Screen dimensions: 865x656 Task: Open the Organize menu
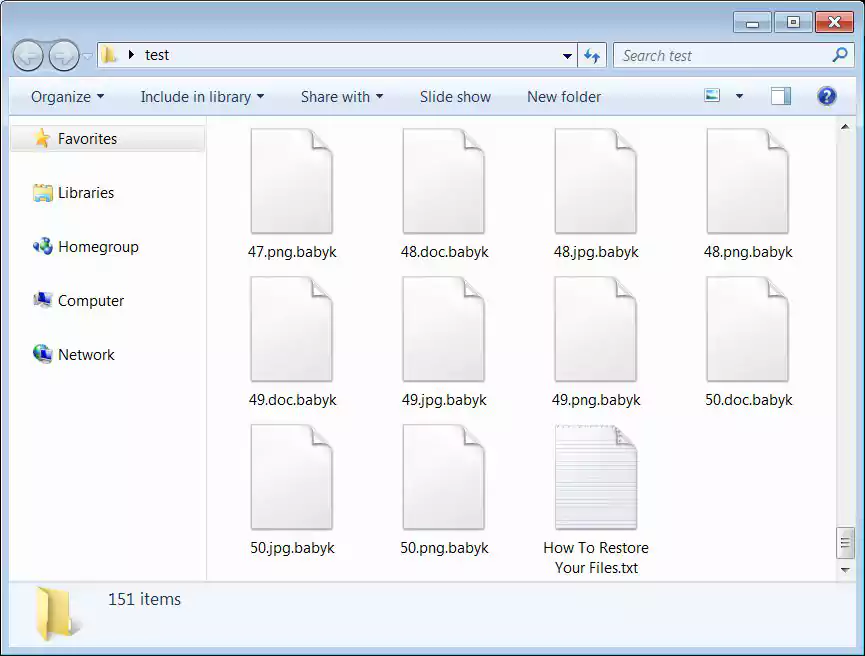pos(67,97)
